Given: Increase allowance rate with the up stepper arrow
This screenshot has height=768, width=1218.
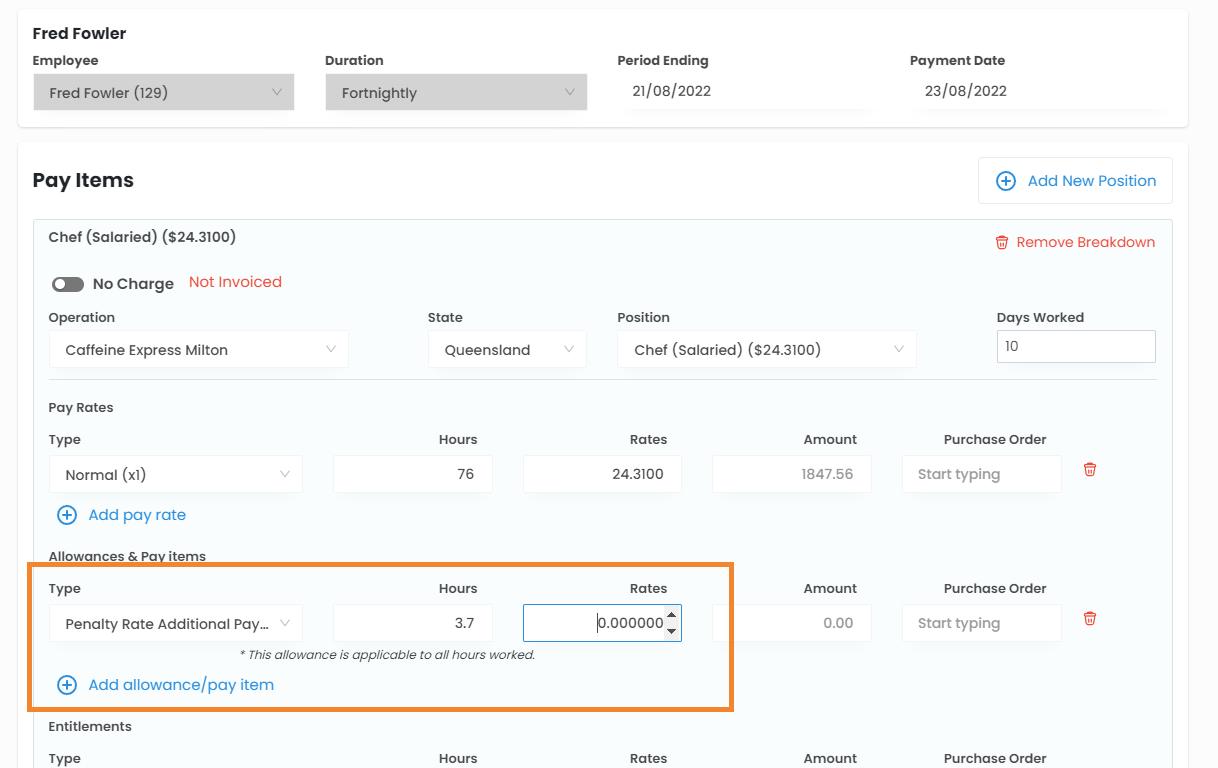Looking at the screenshot, I should pos(672,615).
